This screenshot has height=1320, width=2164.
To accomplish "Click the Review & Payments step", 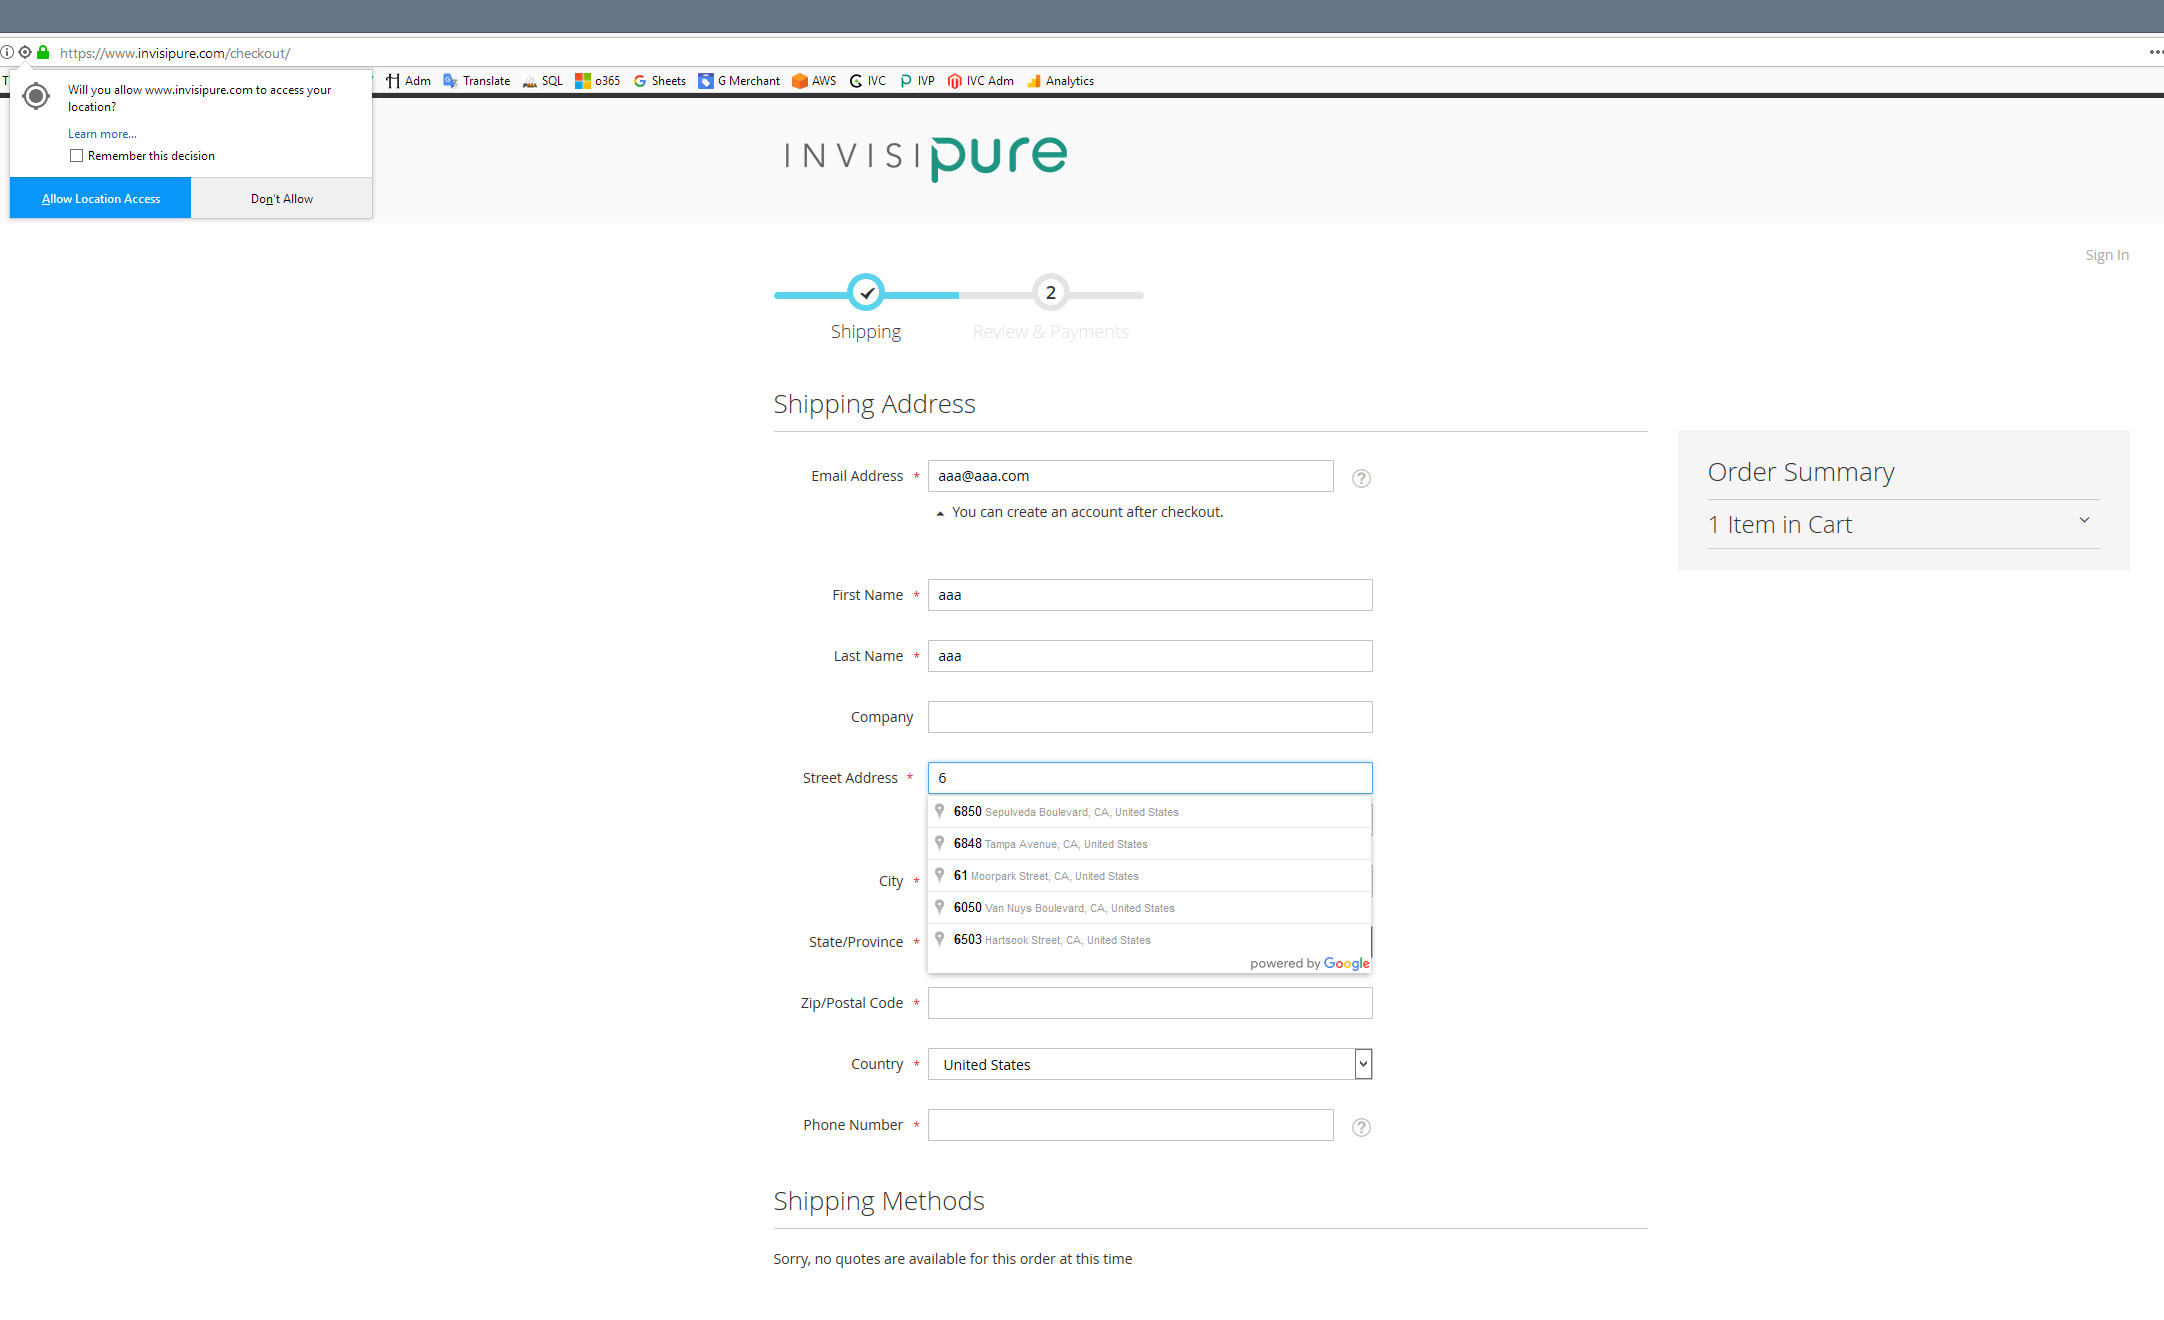I will click(x=1050, y=293).
